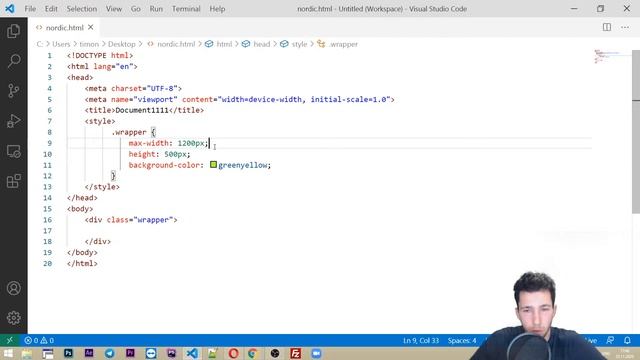Screen dimensions: 640x360
Task: Click the VS Code logo in title bar
Action: [10, 9]
